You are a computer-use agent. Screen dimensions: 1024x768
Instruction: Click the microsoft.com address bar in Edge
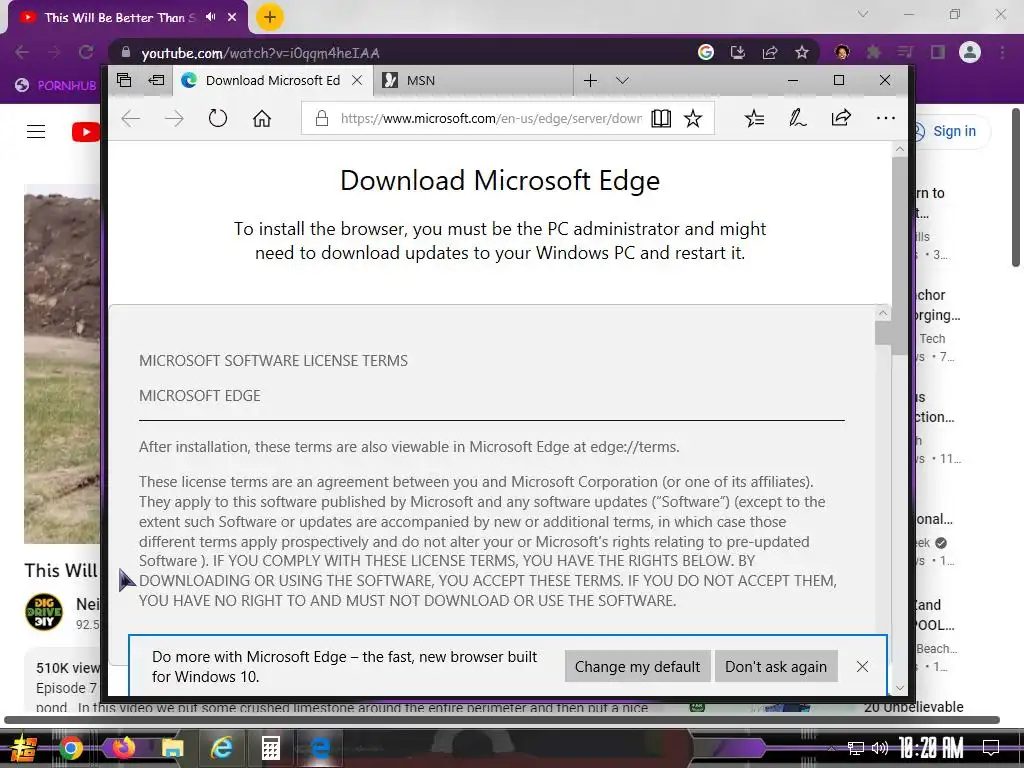point(490,118)
